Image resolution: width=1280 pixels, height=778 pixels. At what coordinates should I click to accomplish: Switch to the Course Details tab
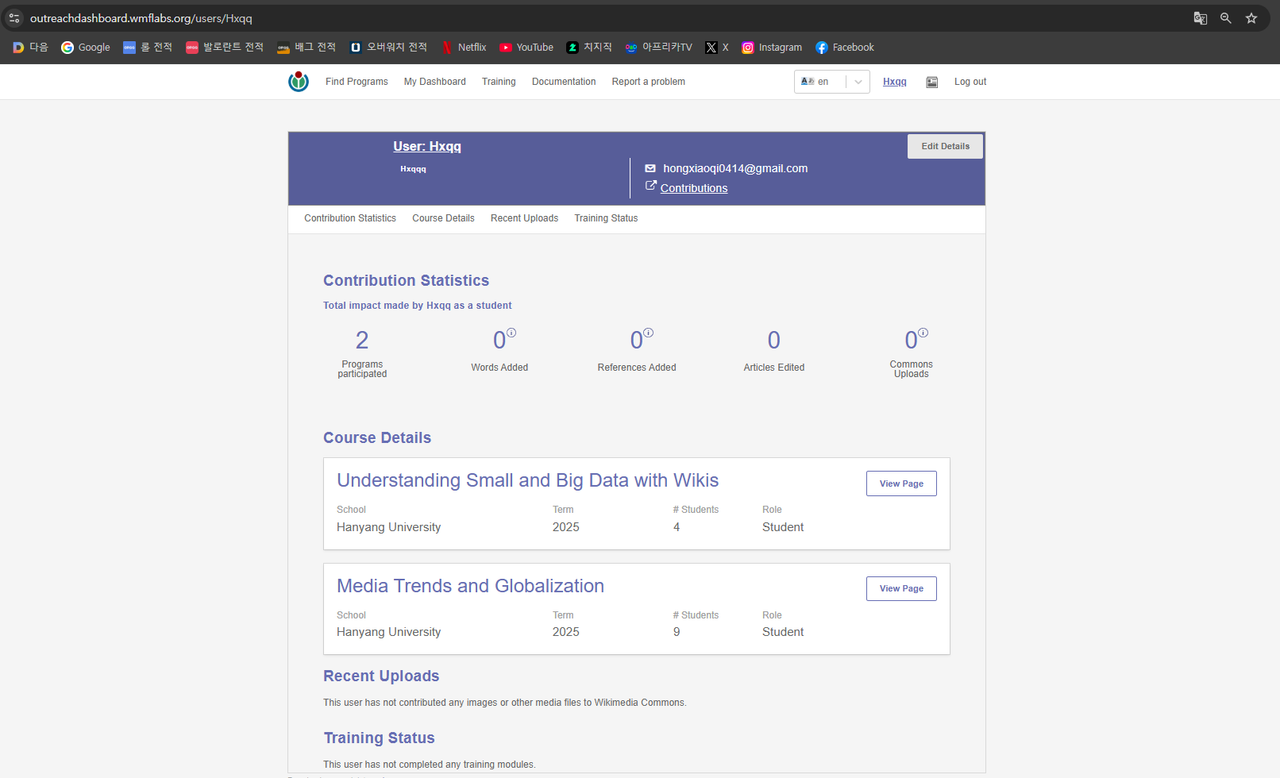(x=443, y=218)
